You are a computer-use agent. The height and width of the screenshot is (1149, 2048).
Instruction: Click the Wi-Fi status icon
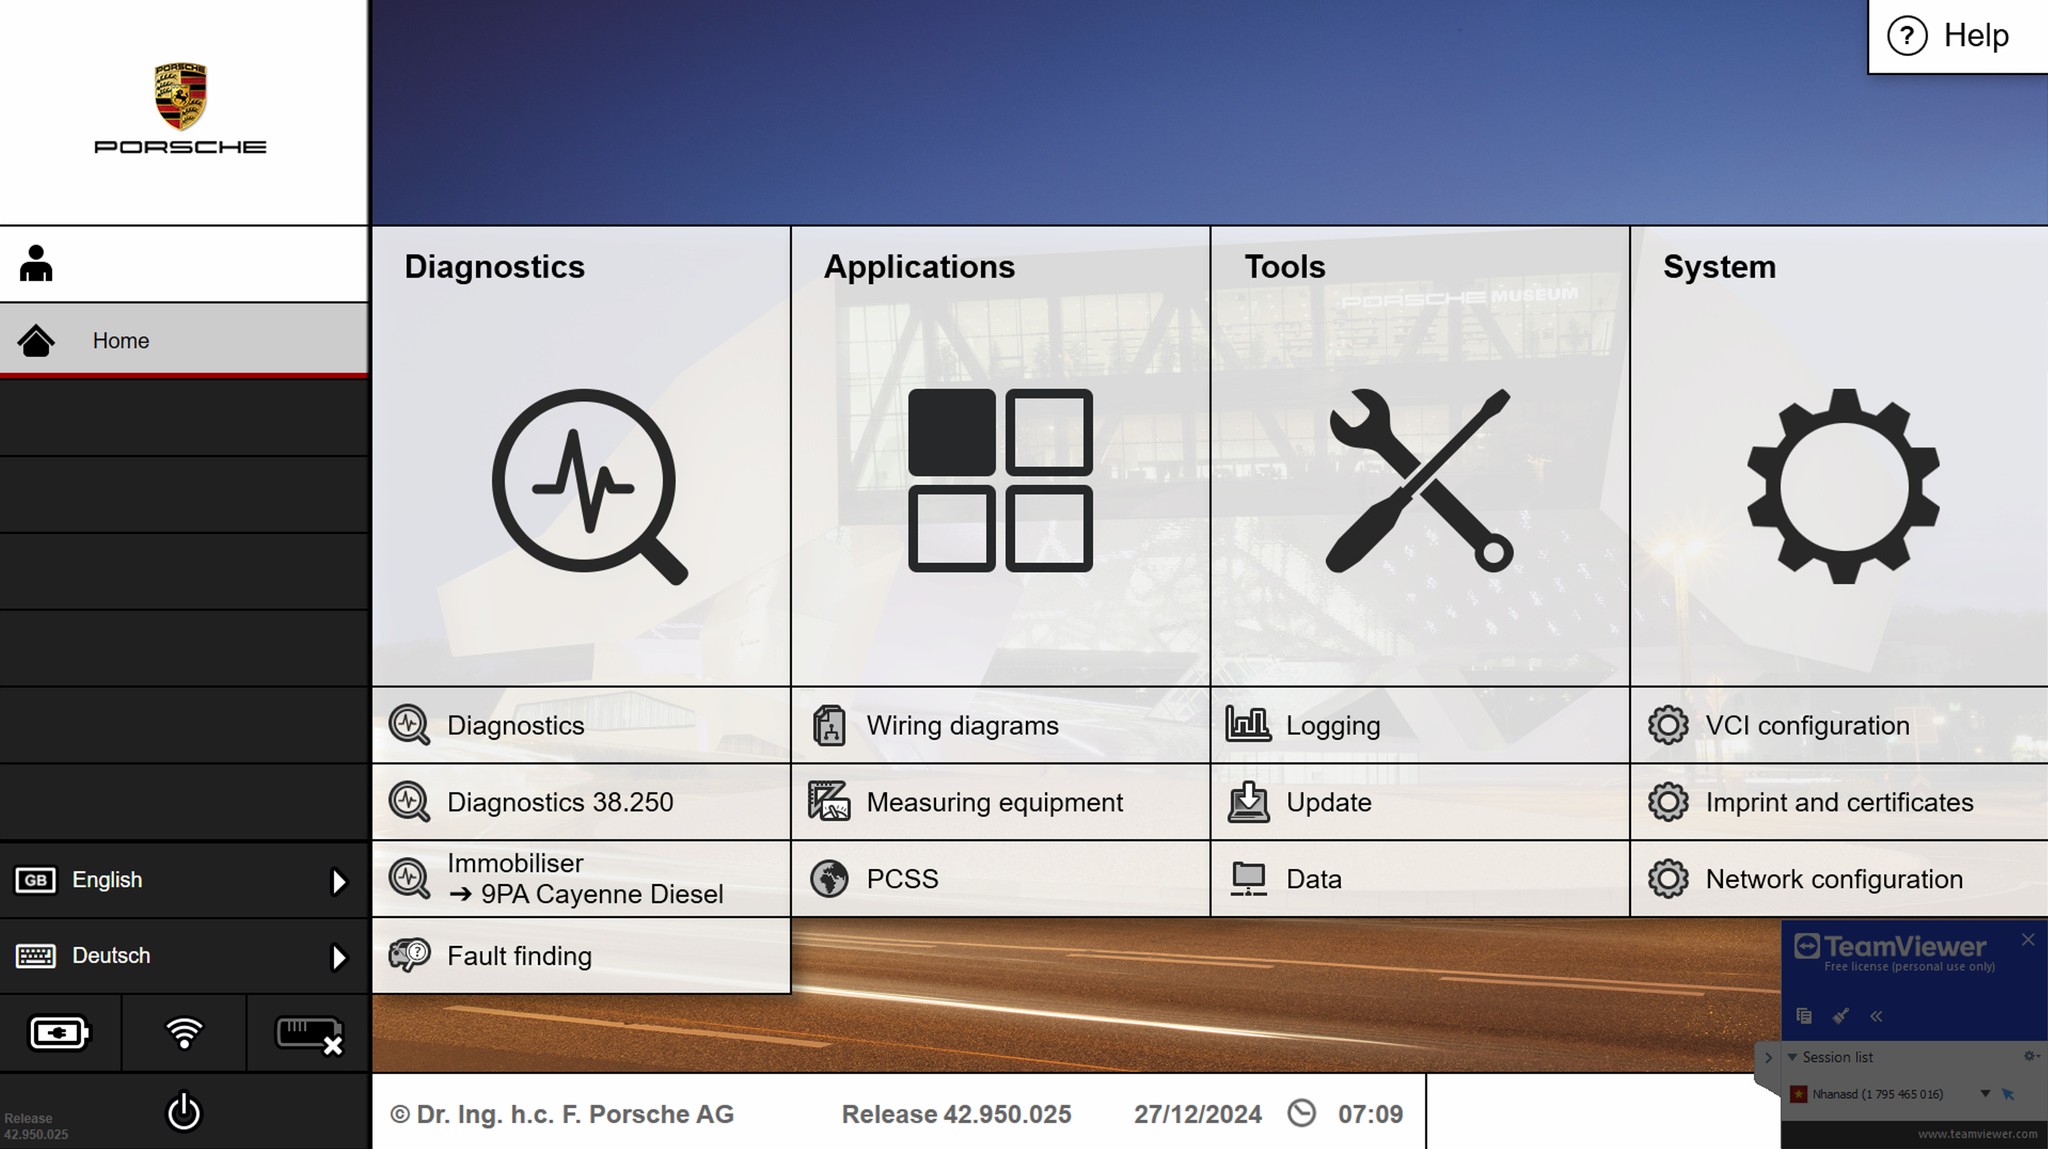[184, 1033]
